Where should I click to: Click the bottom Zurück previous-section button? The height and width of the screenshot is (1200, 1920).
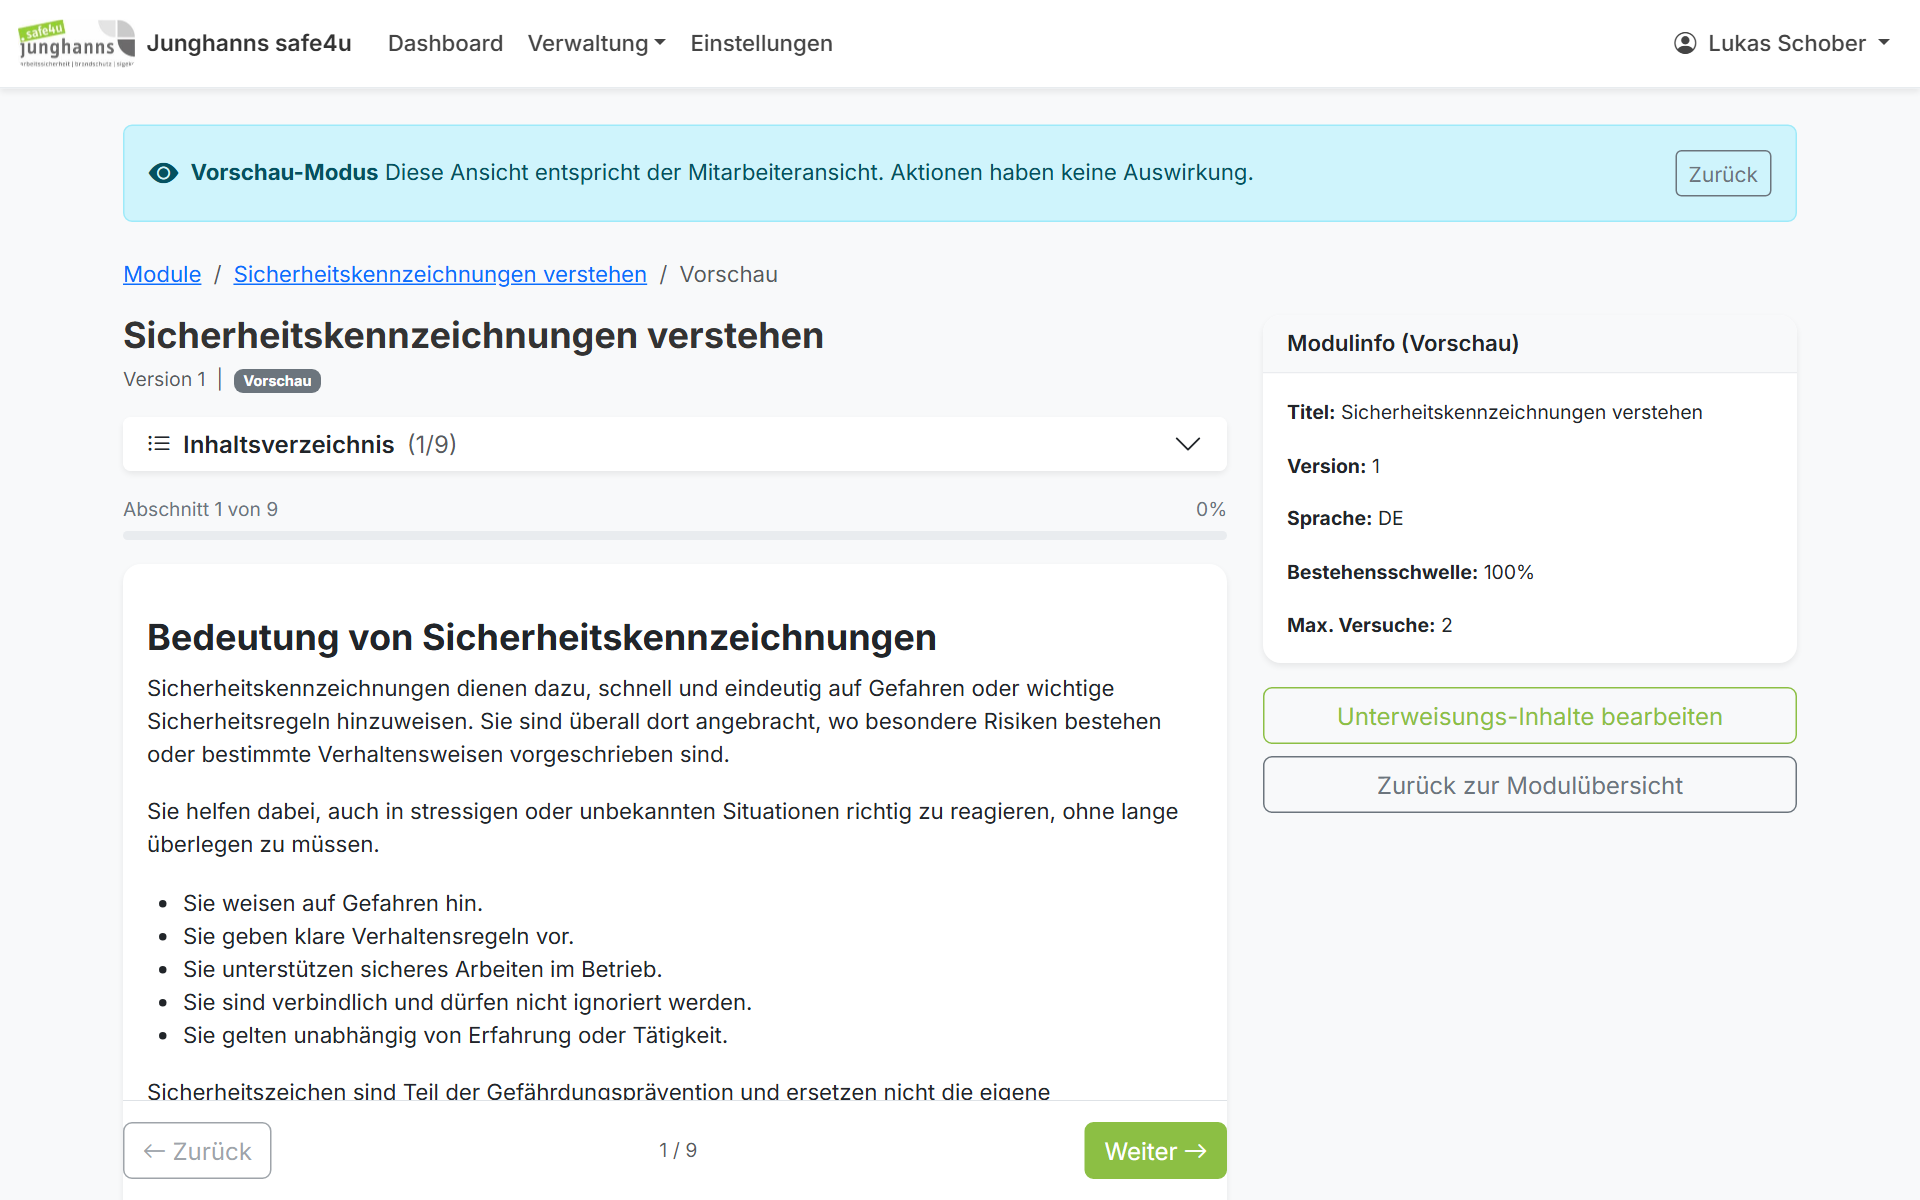[x=197, y=1151]
